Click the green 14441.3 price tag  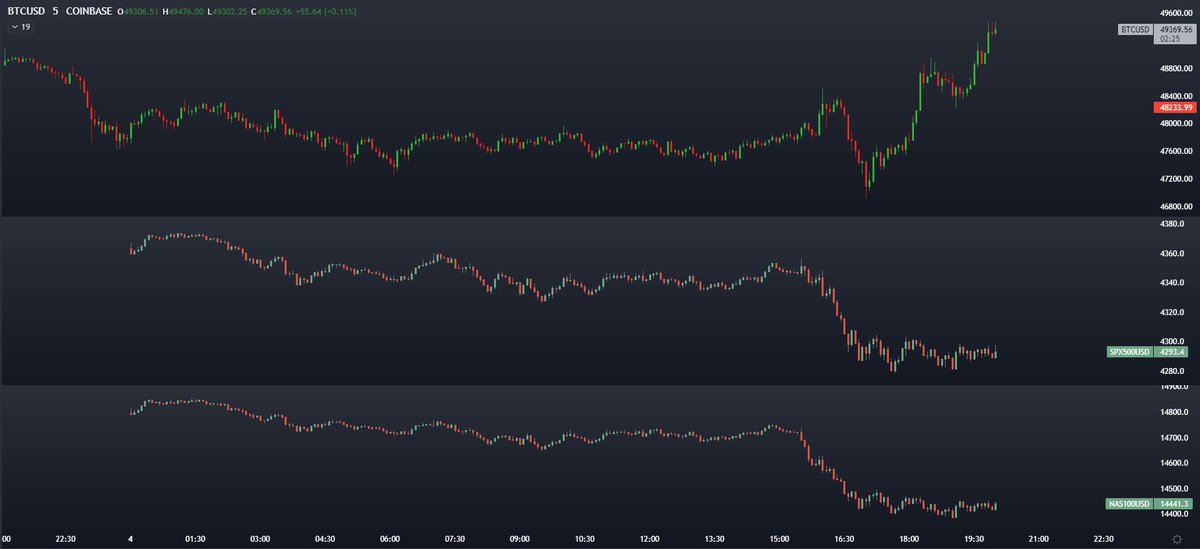point(1173,505)
